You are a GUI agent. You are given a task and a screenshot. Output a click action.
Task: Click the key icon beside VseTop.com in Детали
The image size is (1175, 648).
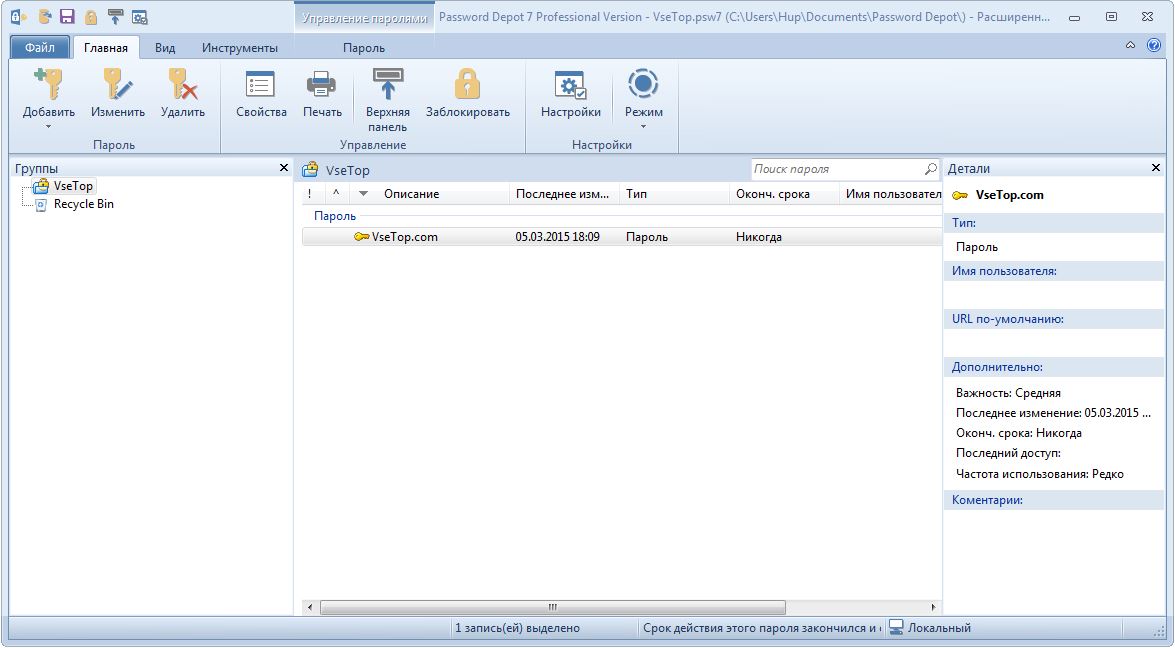960,196
